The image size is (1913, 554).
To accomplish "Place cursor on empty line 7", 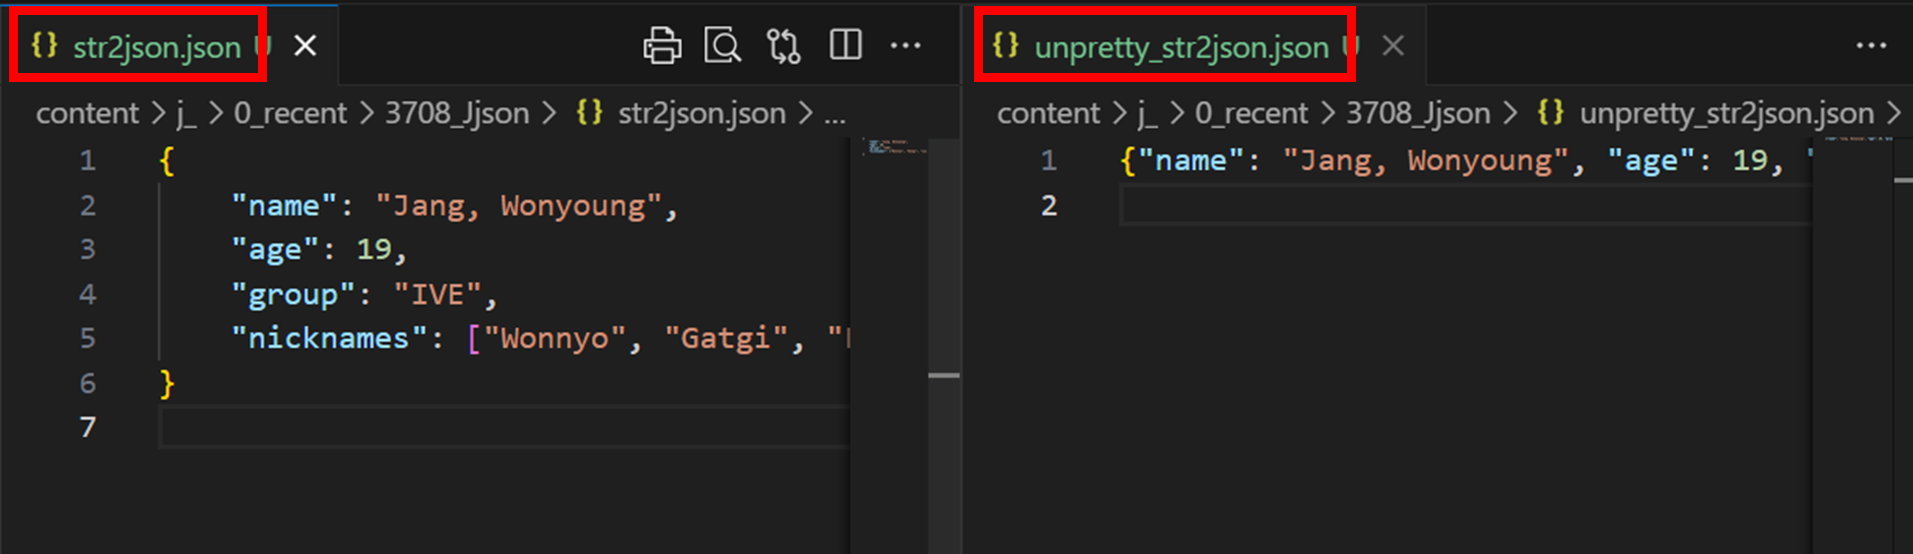I will (x=500, y=428).
